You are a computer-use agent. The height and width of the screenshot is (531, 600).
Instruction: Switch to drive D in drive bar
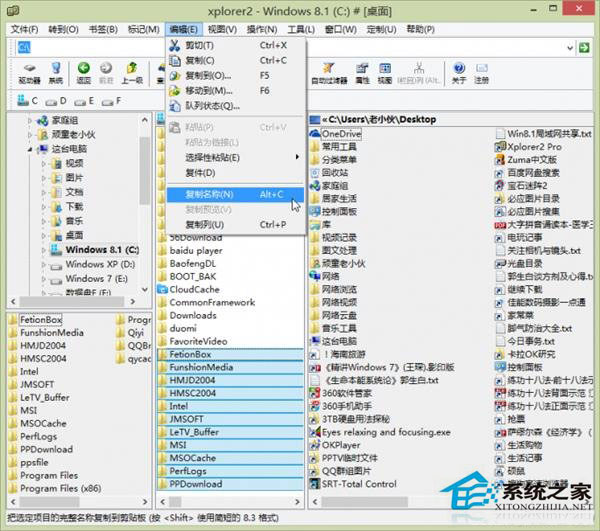(56, 101)
